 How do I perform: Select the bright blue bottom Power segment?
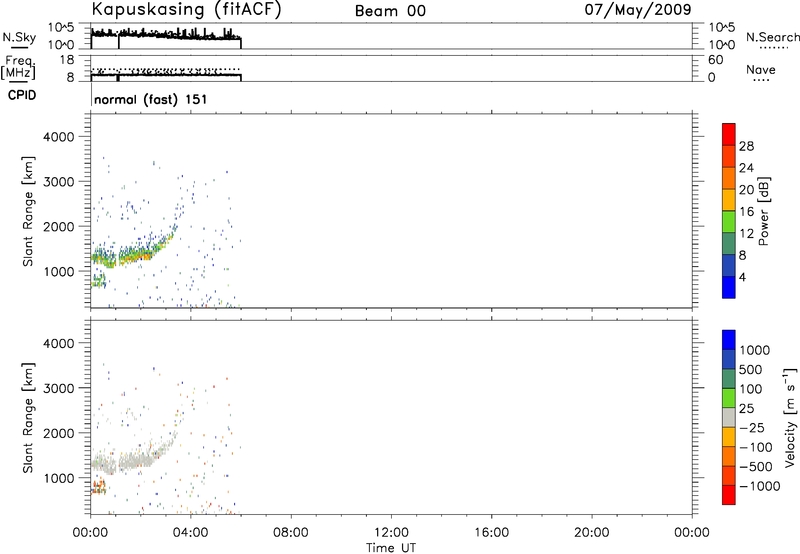point(729,287)
